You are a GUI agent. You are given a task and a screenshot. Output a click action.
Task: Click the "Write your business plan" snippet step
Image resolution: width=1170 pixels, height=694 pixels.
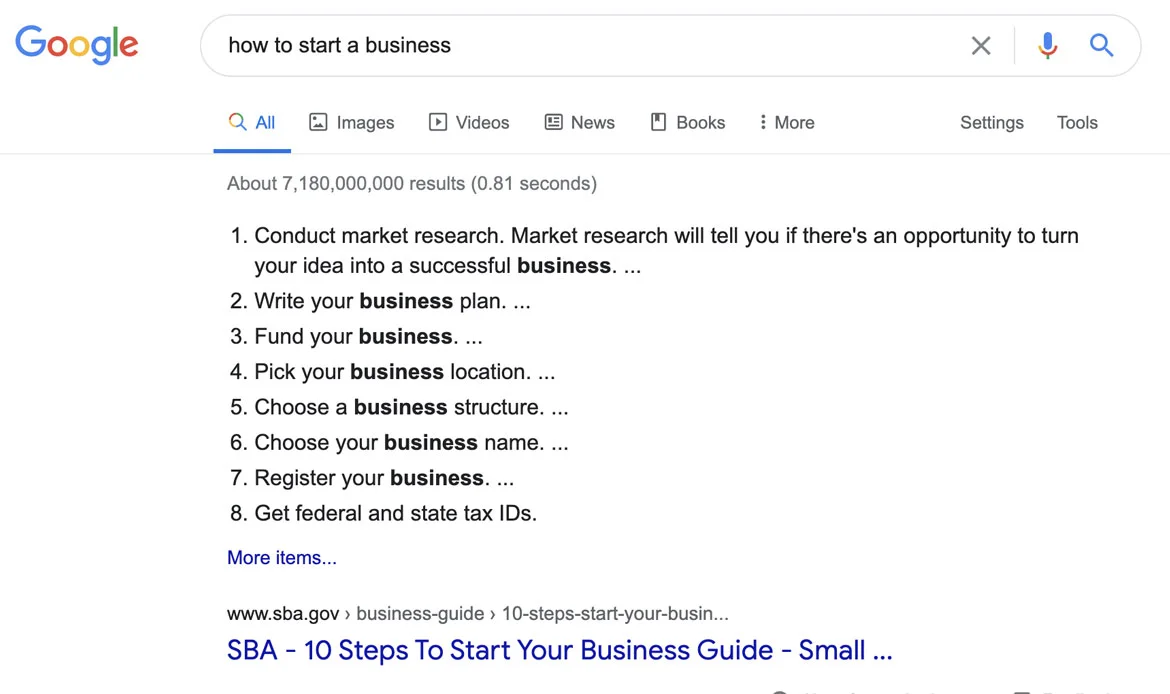pos(392,301)
